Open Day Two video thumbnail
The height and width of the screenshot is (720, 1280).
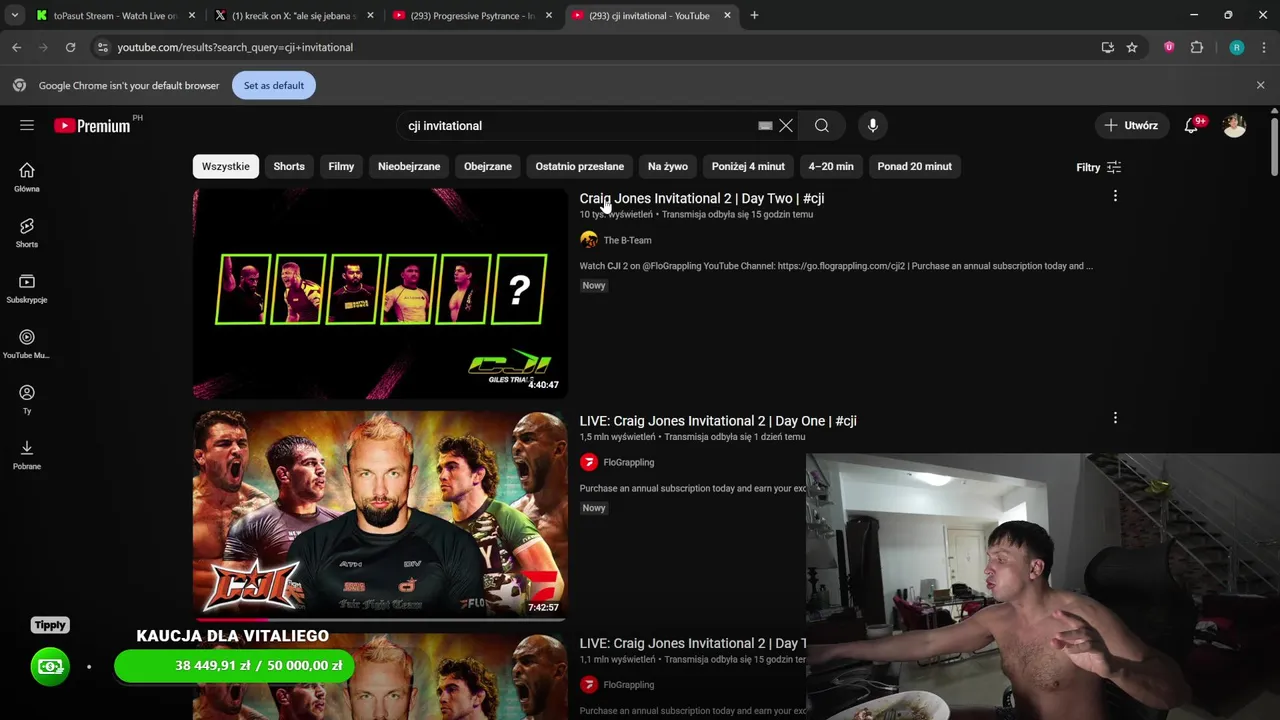point(380,294)
